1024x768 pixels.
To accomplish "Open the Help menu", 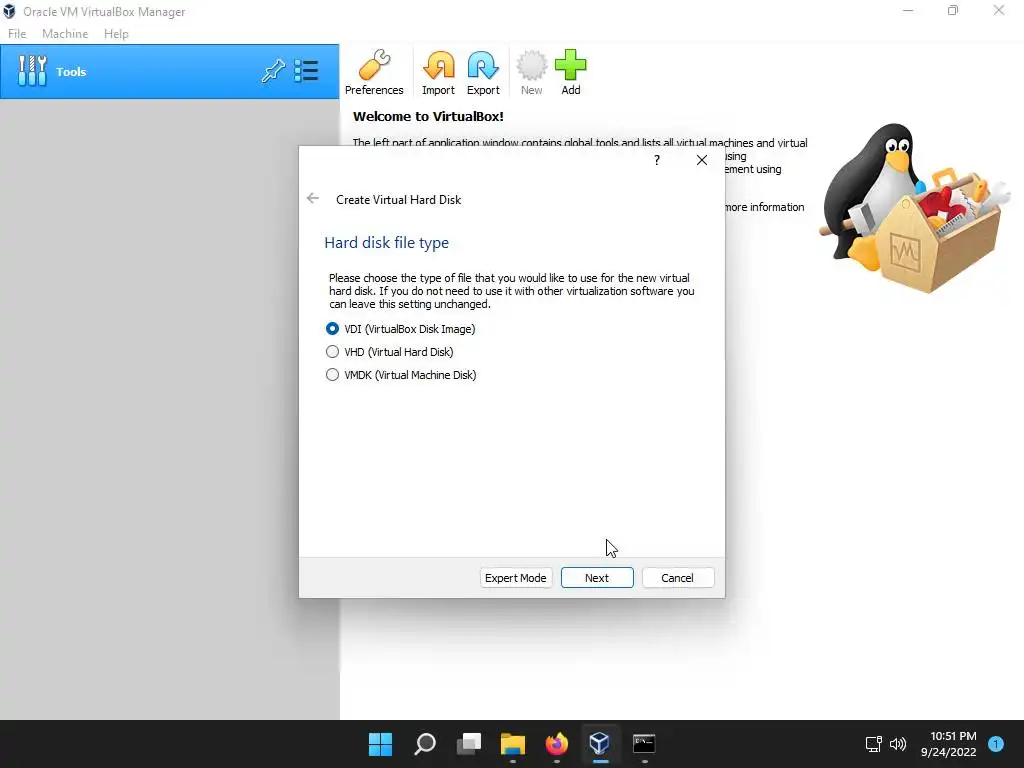I will 116,34.
